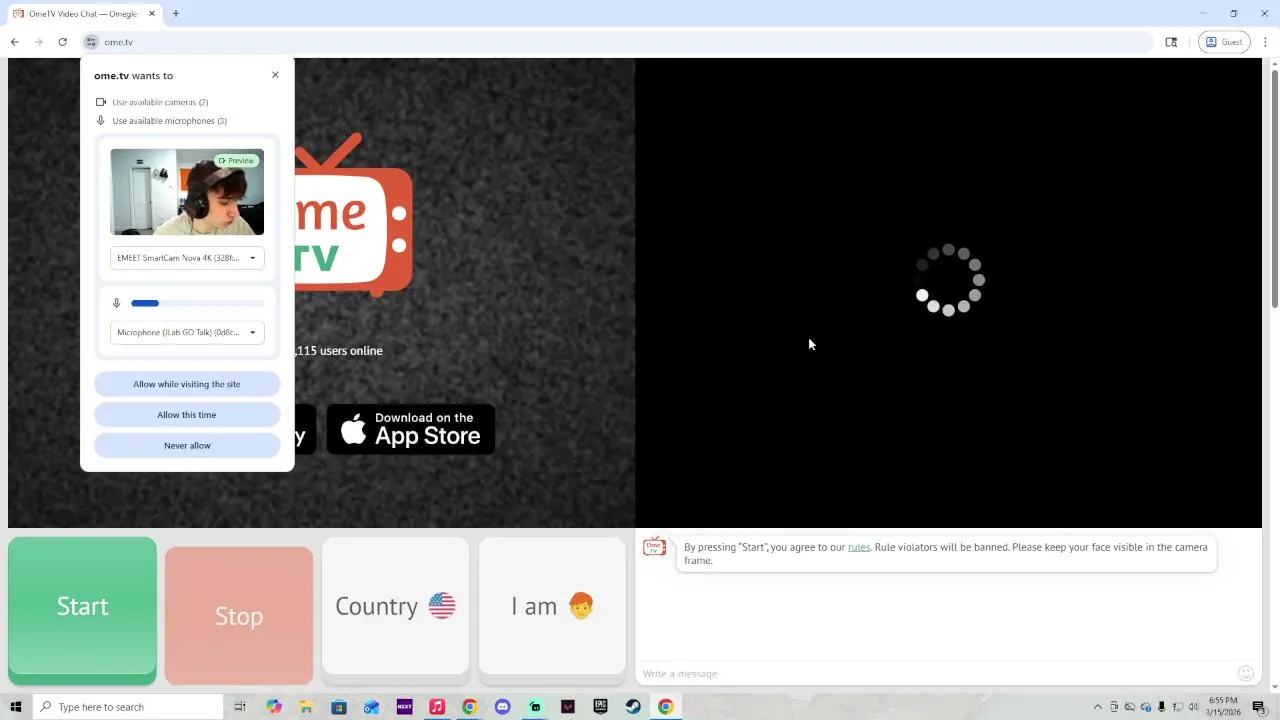Click the Use available cameras (2) text

(160, 102)
